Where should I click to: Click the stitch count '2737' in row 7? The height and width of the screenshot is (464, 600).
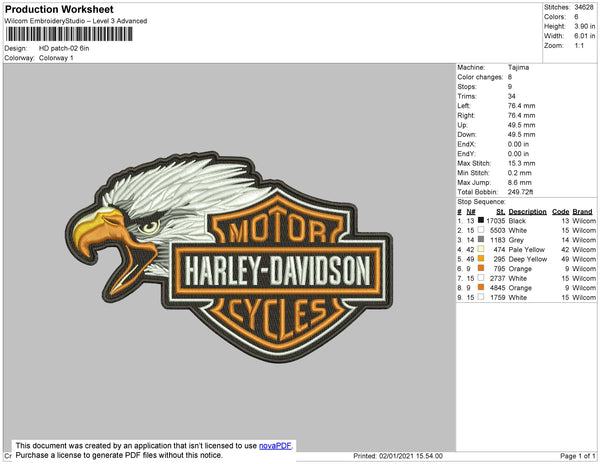[497, 278]
